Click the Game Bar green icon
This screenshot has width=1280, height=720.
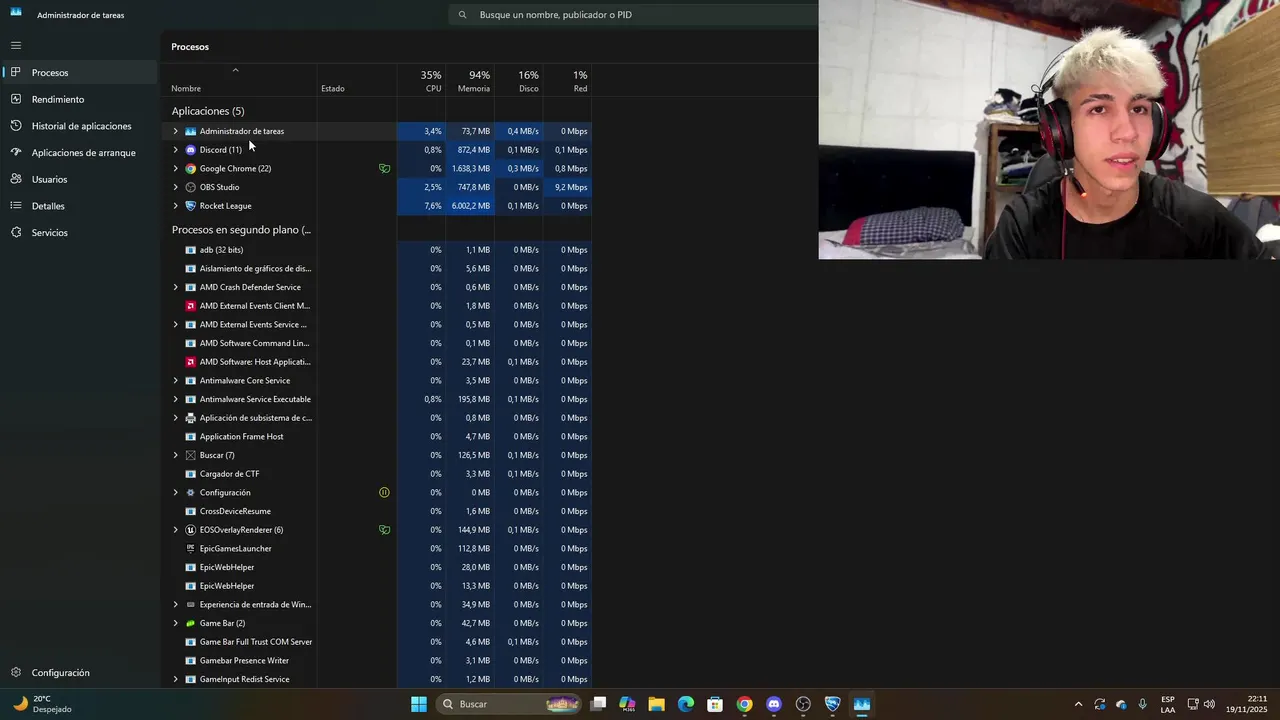191,623
